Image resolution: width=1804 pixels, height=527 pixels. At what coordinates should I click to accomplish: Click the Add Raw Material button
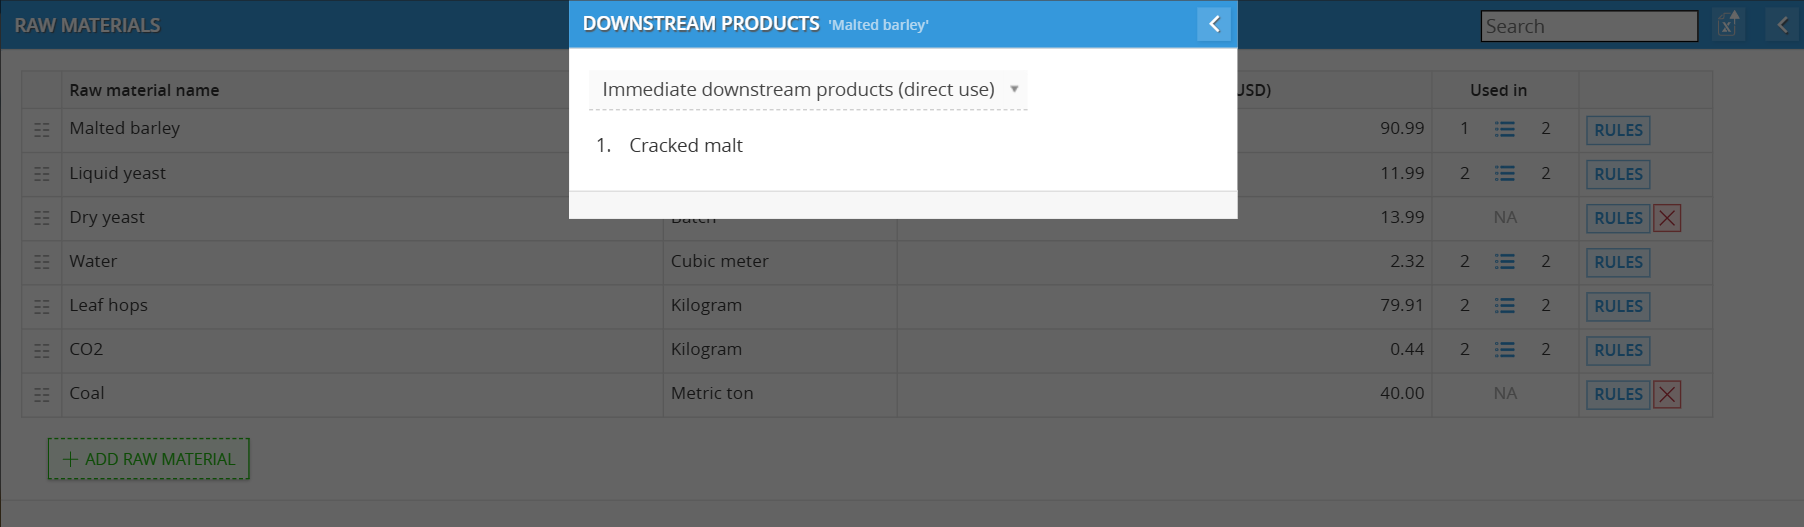tap(149, 459)
